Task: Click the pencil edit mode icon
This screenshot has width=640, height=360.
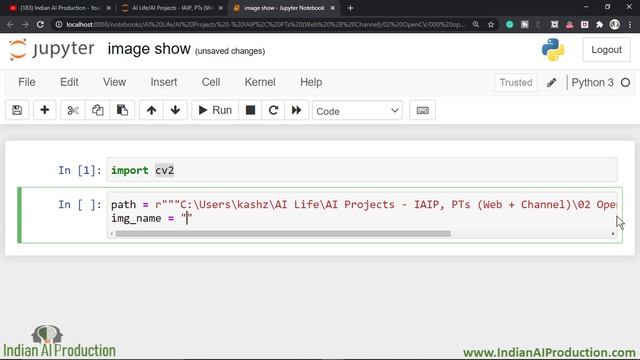Action: (x=551, y=82)
